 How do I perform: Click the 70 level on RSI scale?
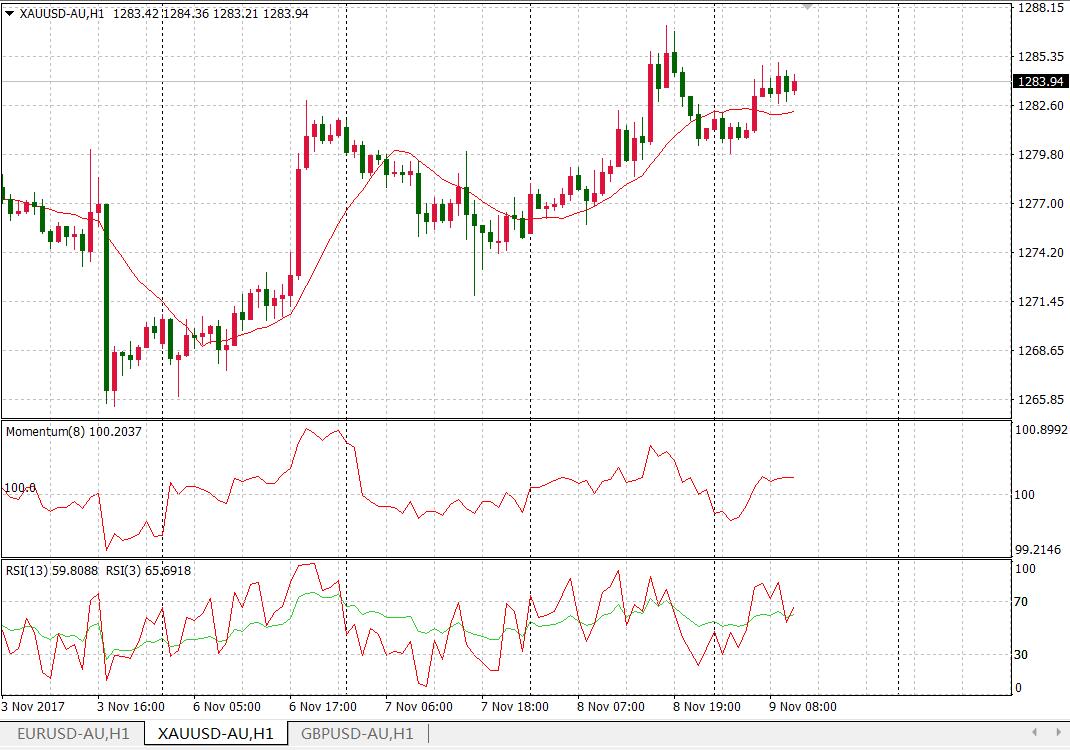tap(1022, 602)
